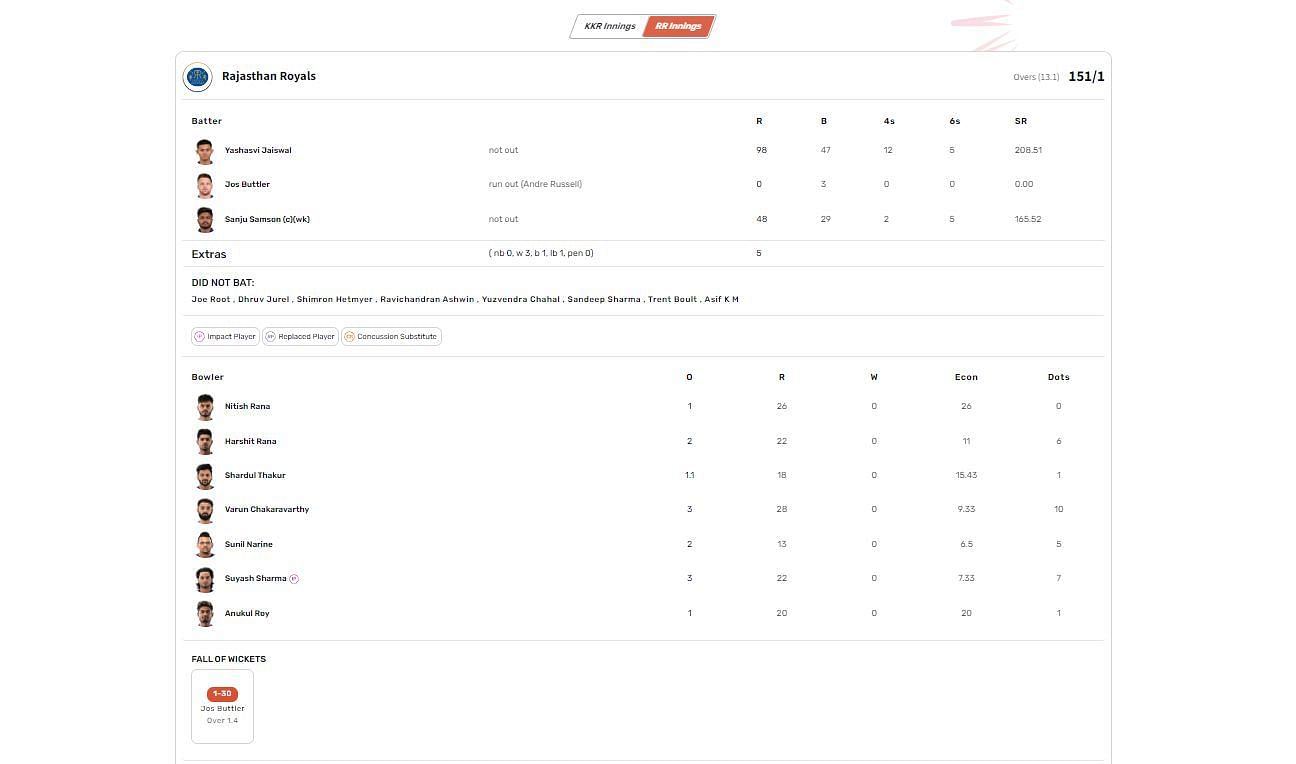Open Yashasvi Jaiswal's name link
Screen dimensions: 1296x764
click(x=258, y=150)
